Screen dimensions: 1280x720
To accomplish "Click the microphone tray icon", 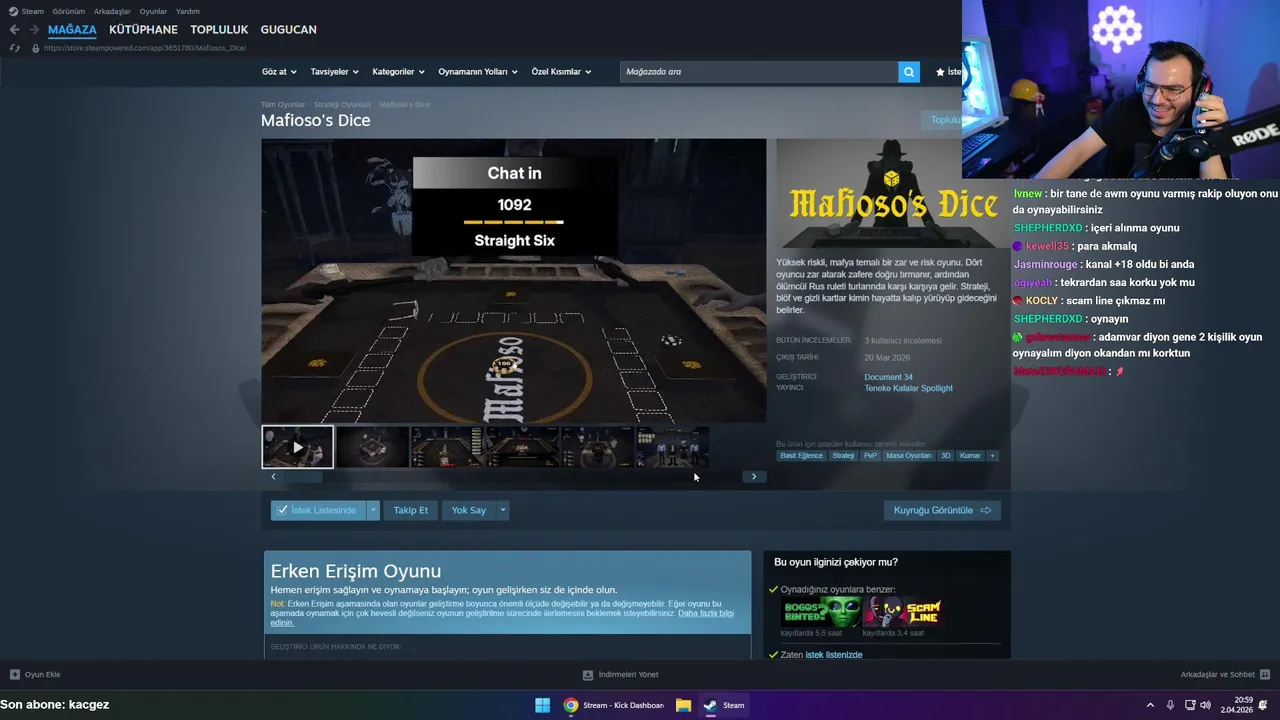I will (x=1170, y=705).
